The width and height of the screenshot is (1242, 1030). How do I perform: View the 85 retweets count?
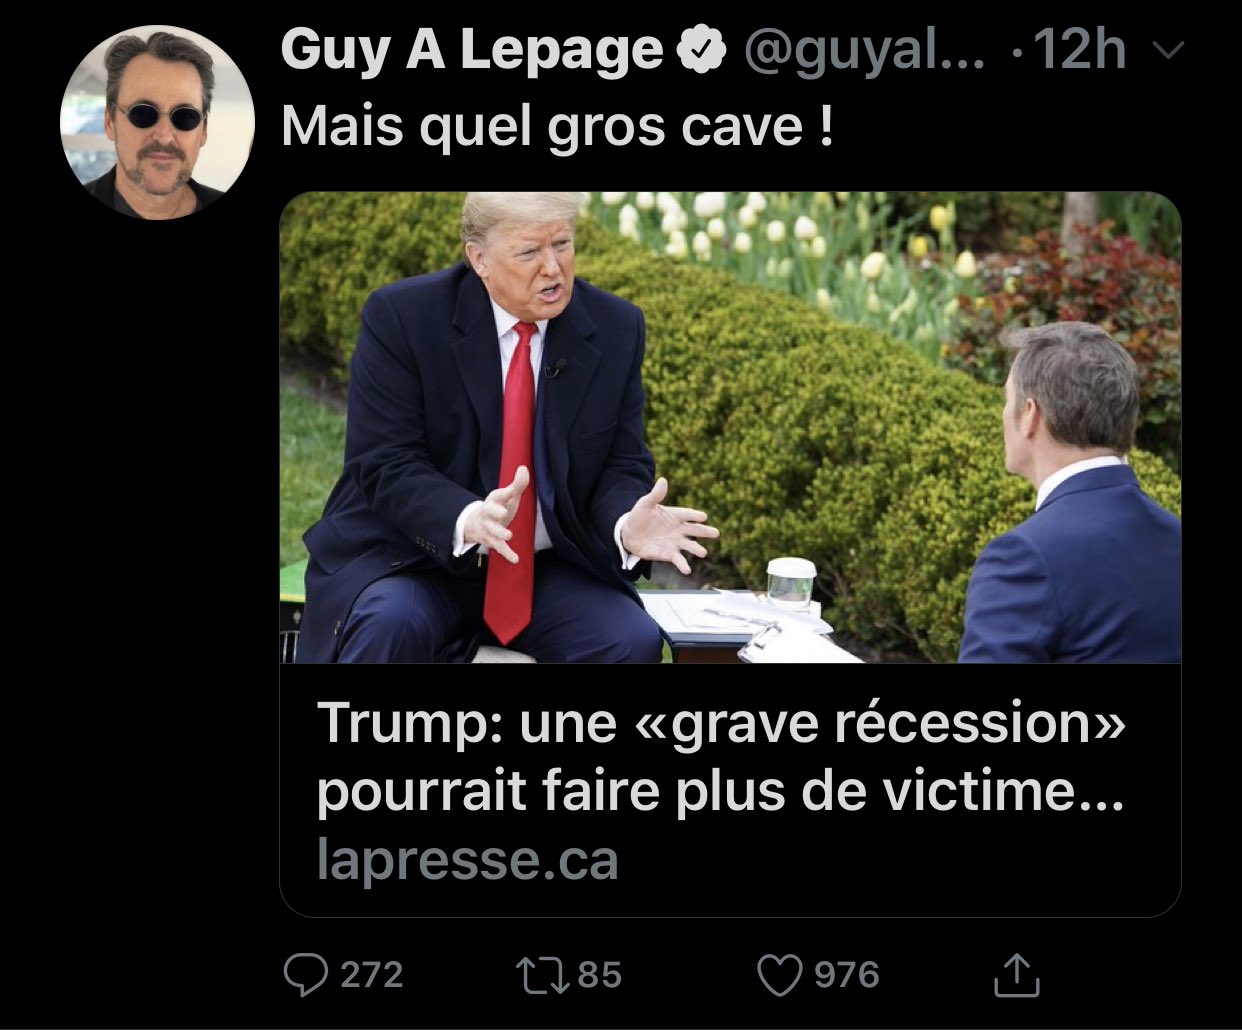click(x=599, y=975)
